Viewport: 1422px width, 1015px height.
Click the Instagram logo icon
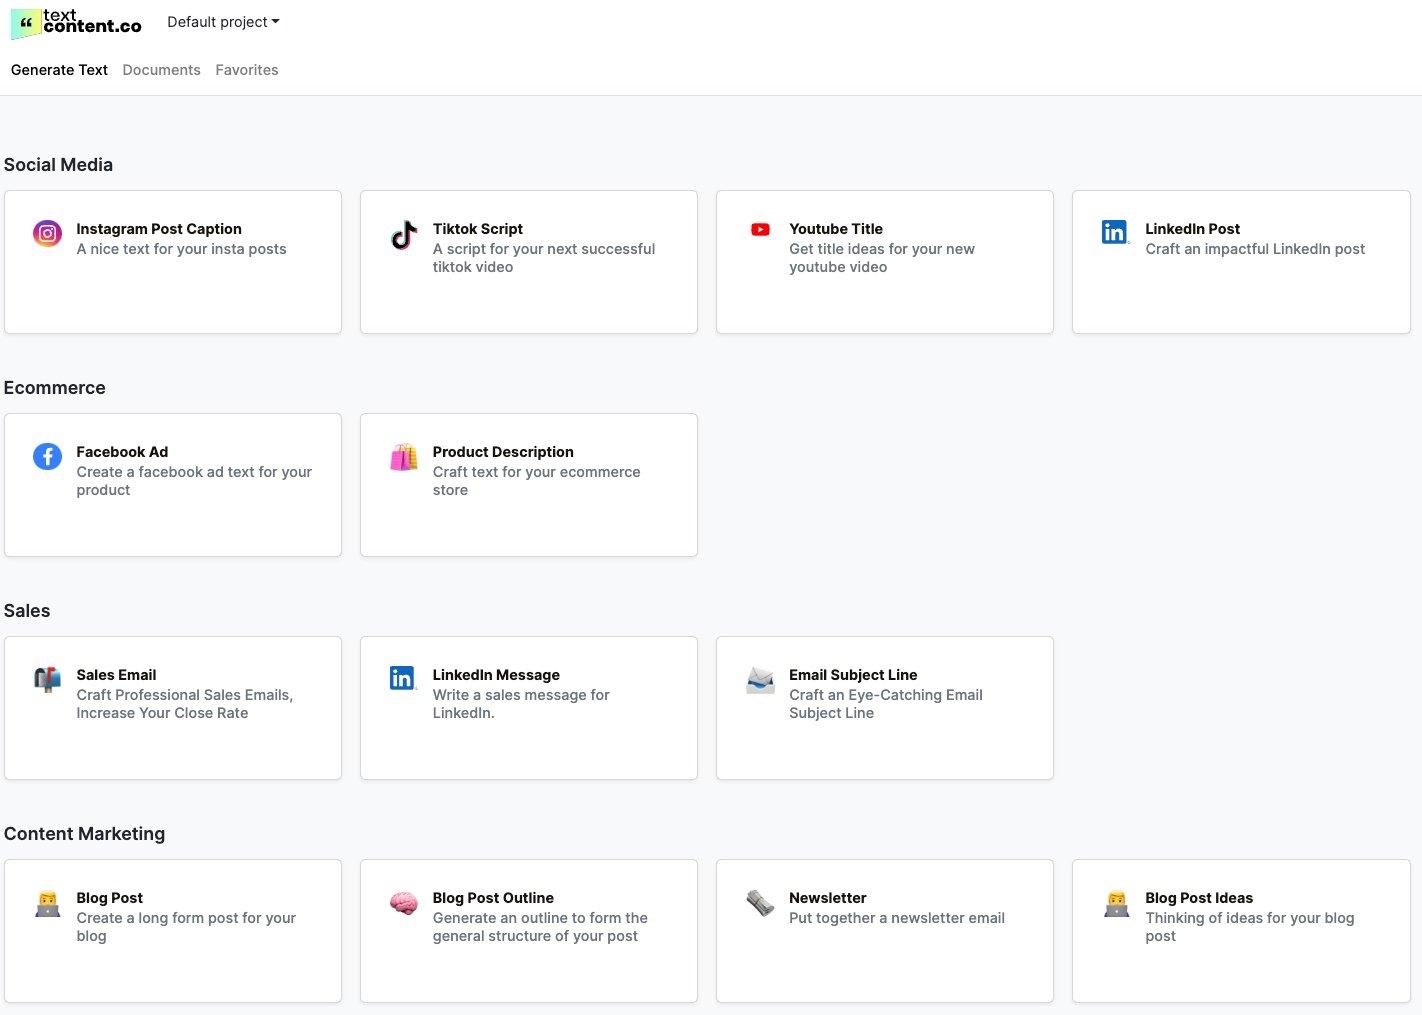[x=47, y=234]
